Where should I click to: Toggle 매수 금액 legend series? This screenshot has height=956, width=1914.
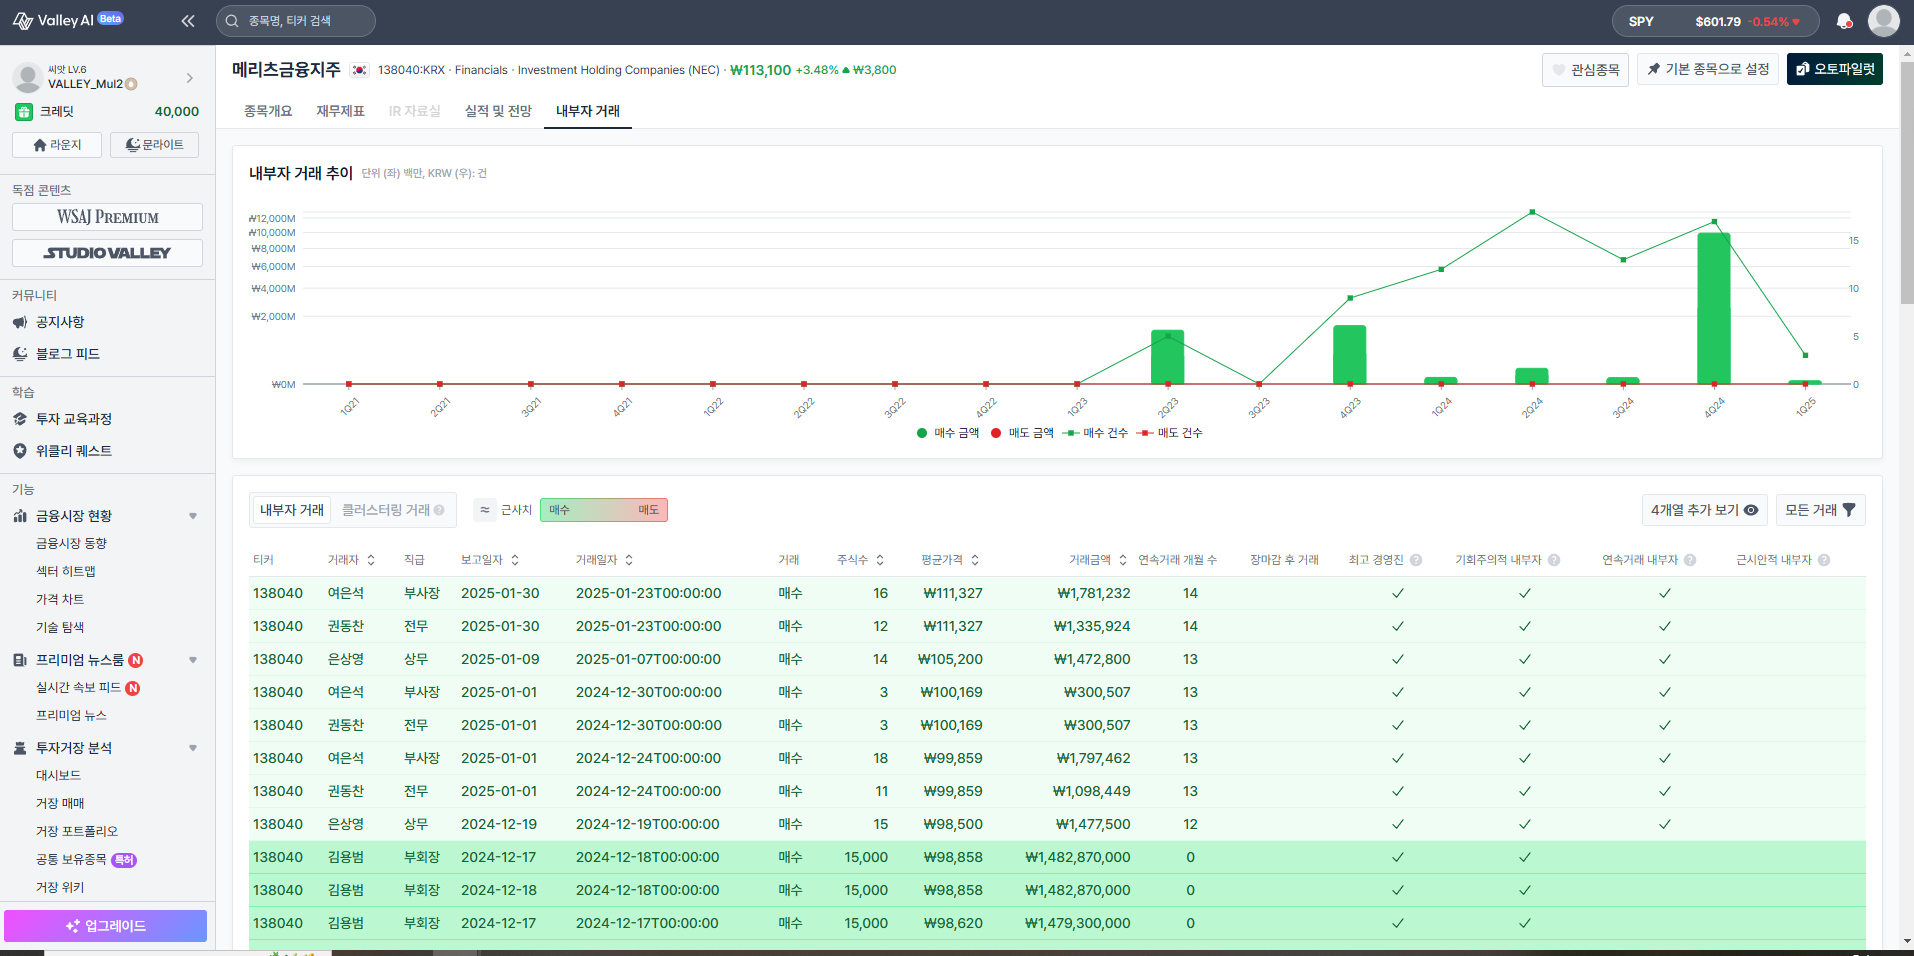click(948, 433)
